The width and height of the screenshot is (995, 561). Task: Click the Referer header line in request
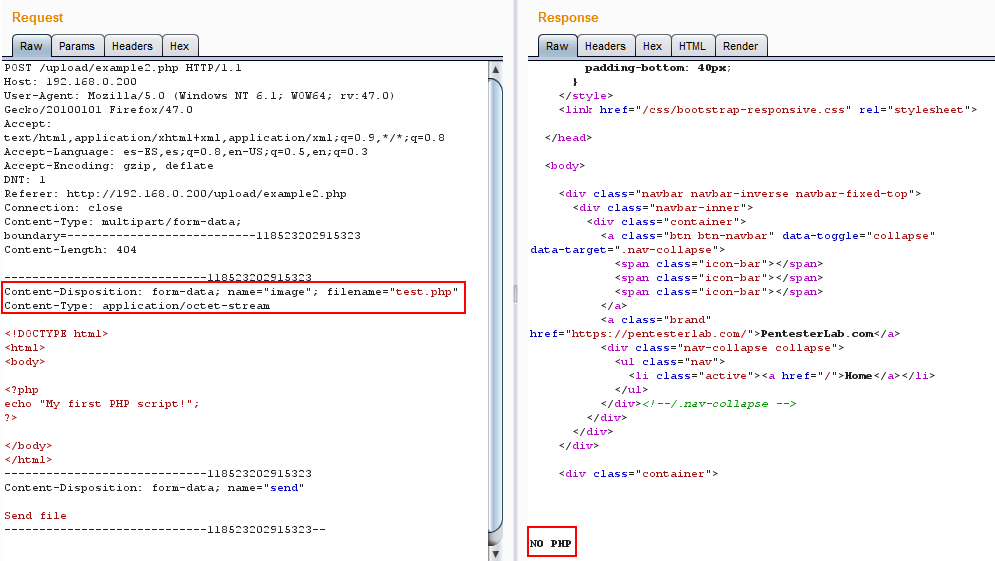pos(175,194)
